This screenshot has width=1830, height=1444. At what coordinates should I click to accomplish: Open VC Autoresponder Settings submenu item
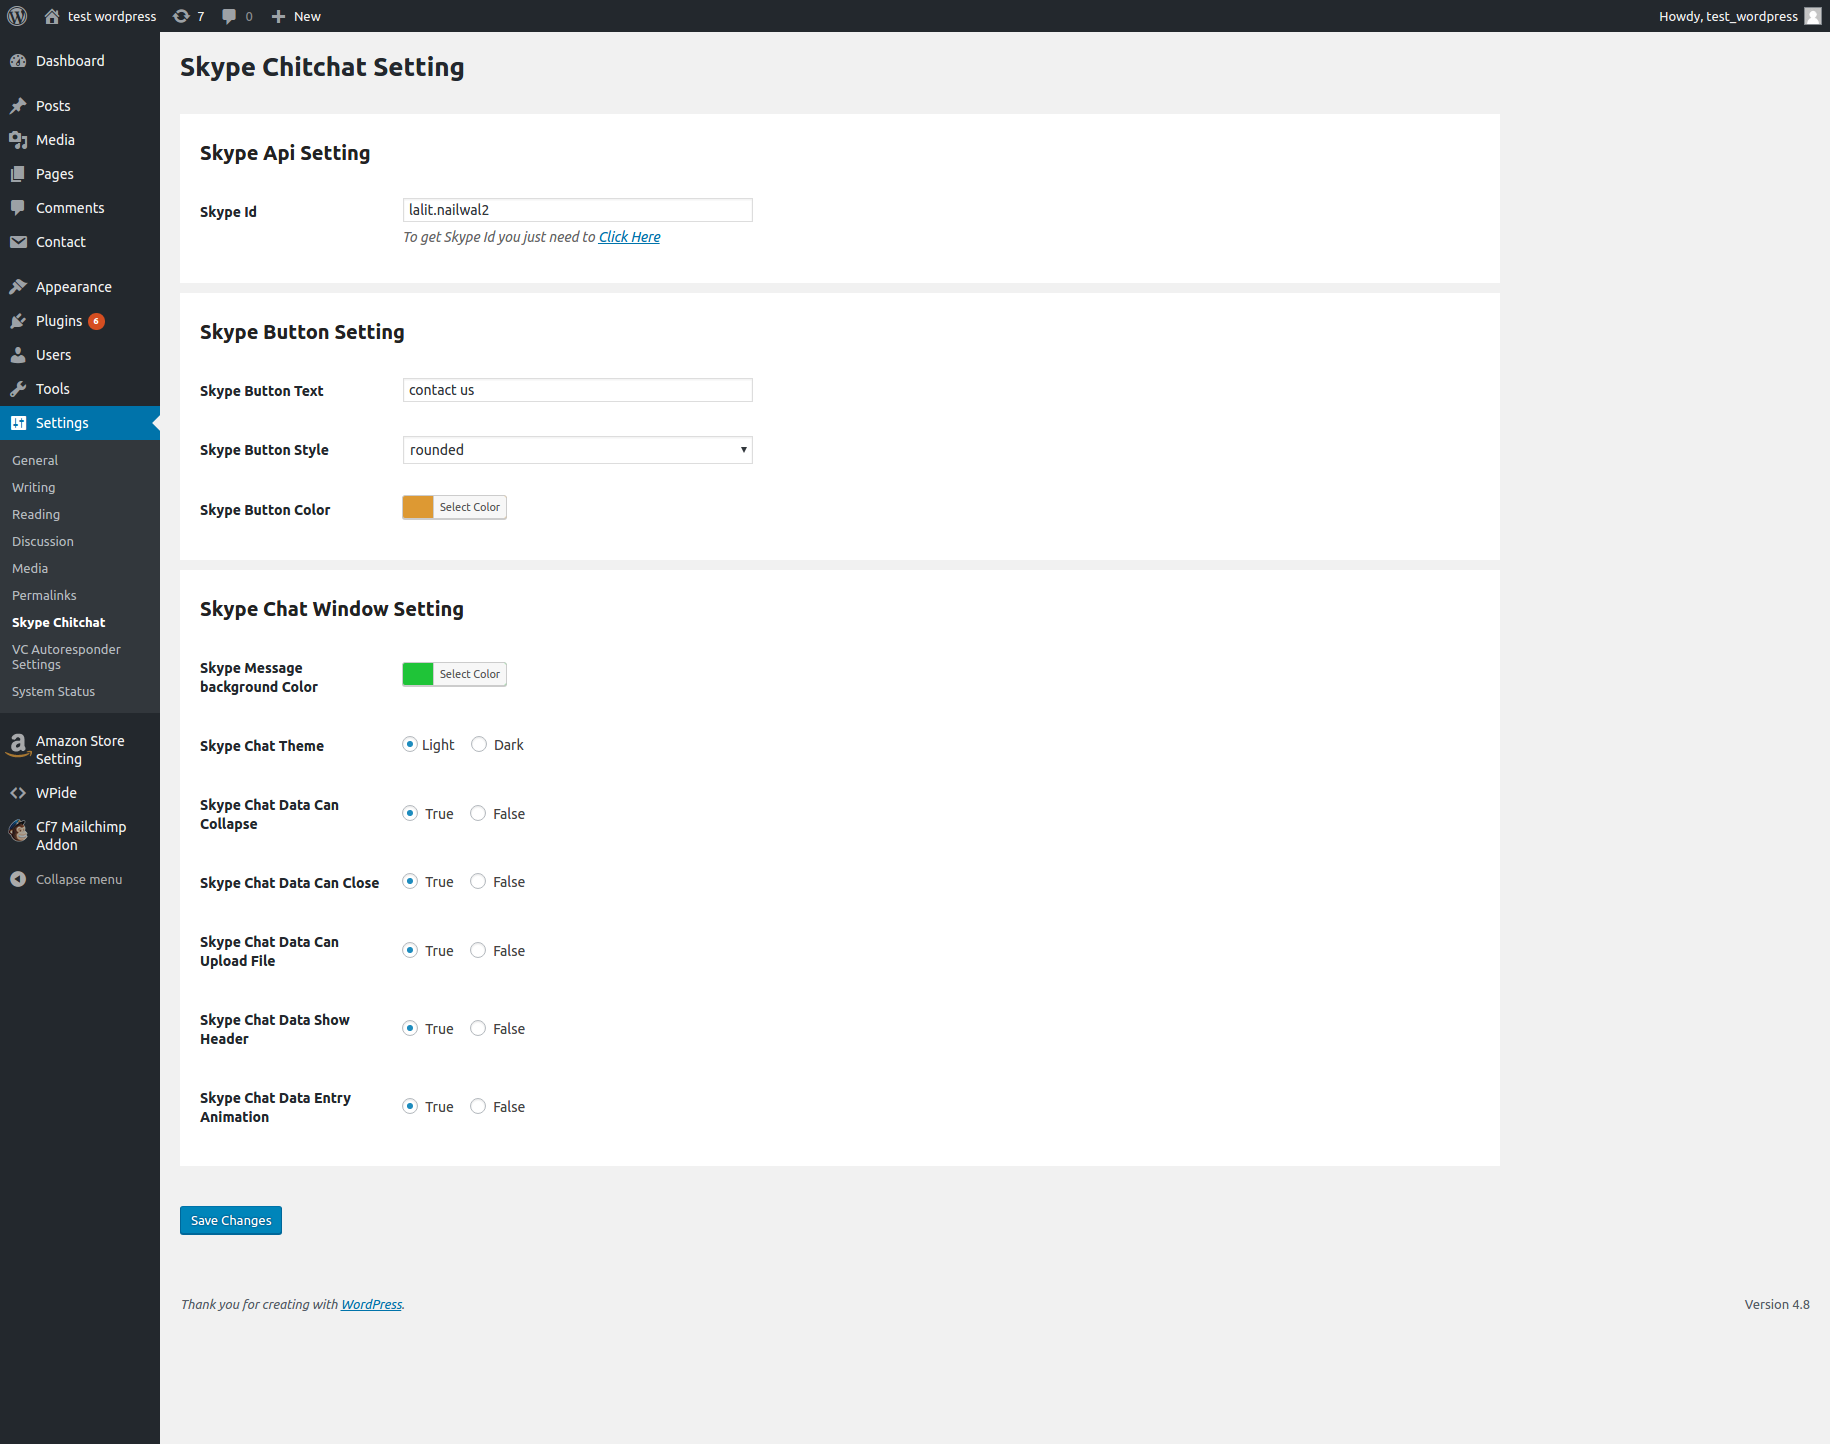point(66,657)
